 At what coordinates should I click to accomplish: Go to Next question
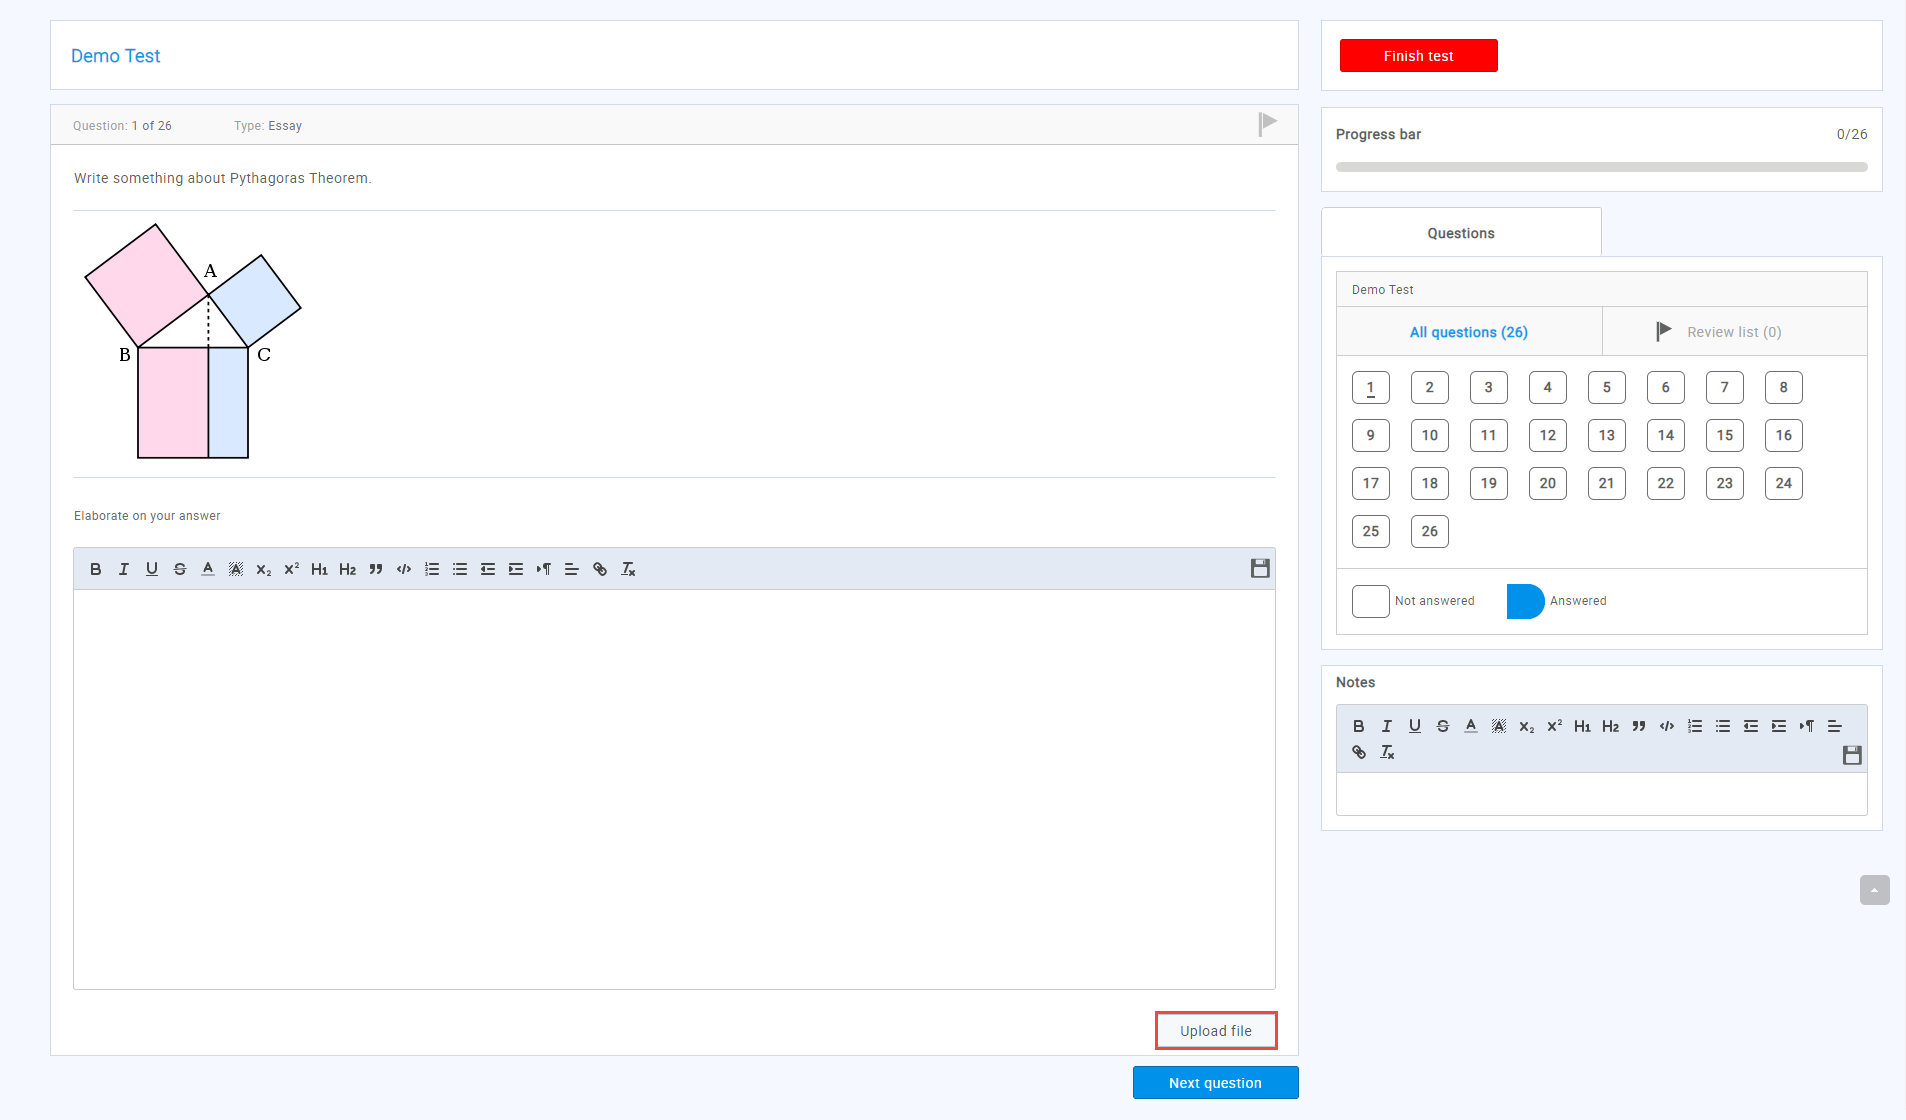pyautogui.click(x=1215, y=1083)
